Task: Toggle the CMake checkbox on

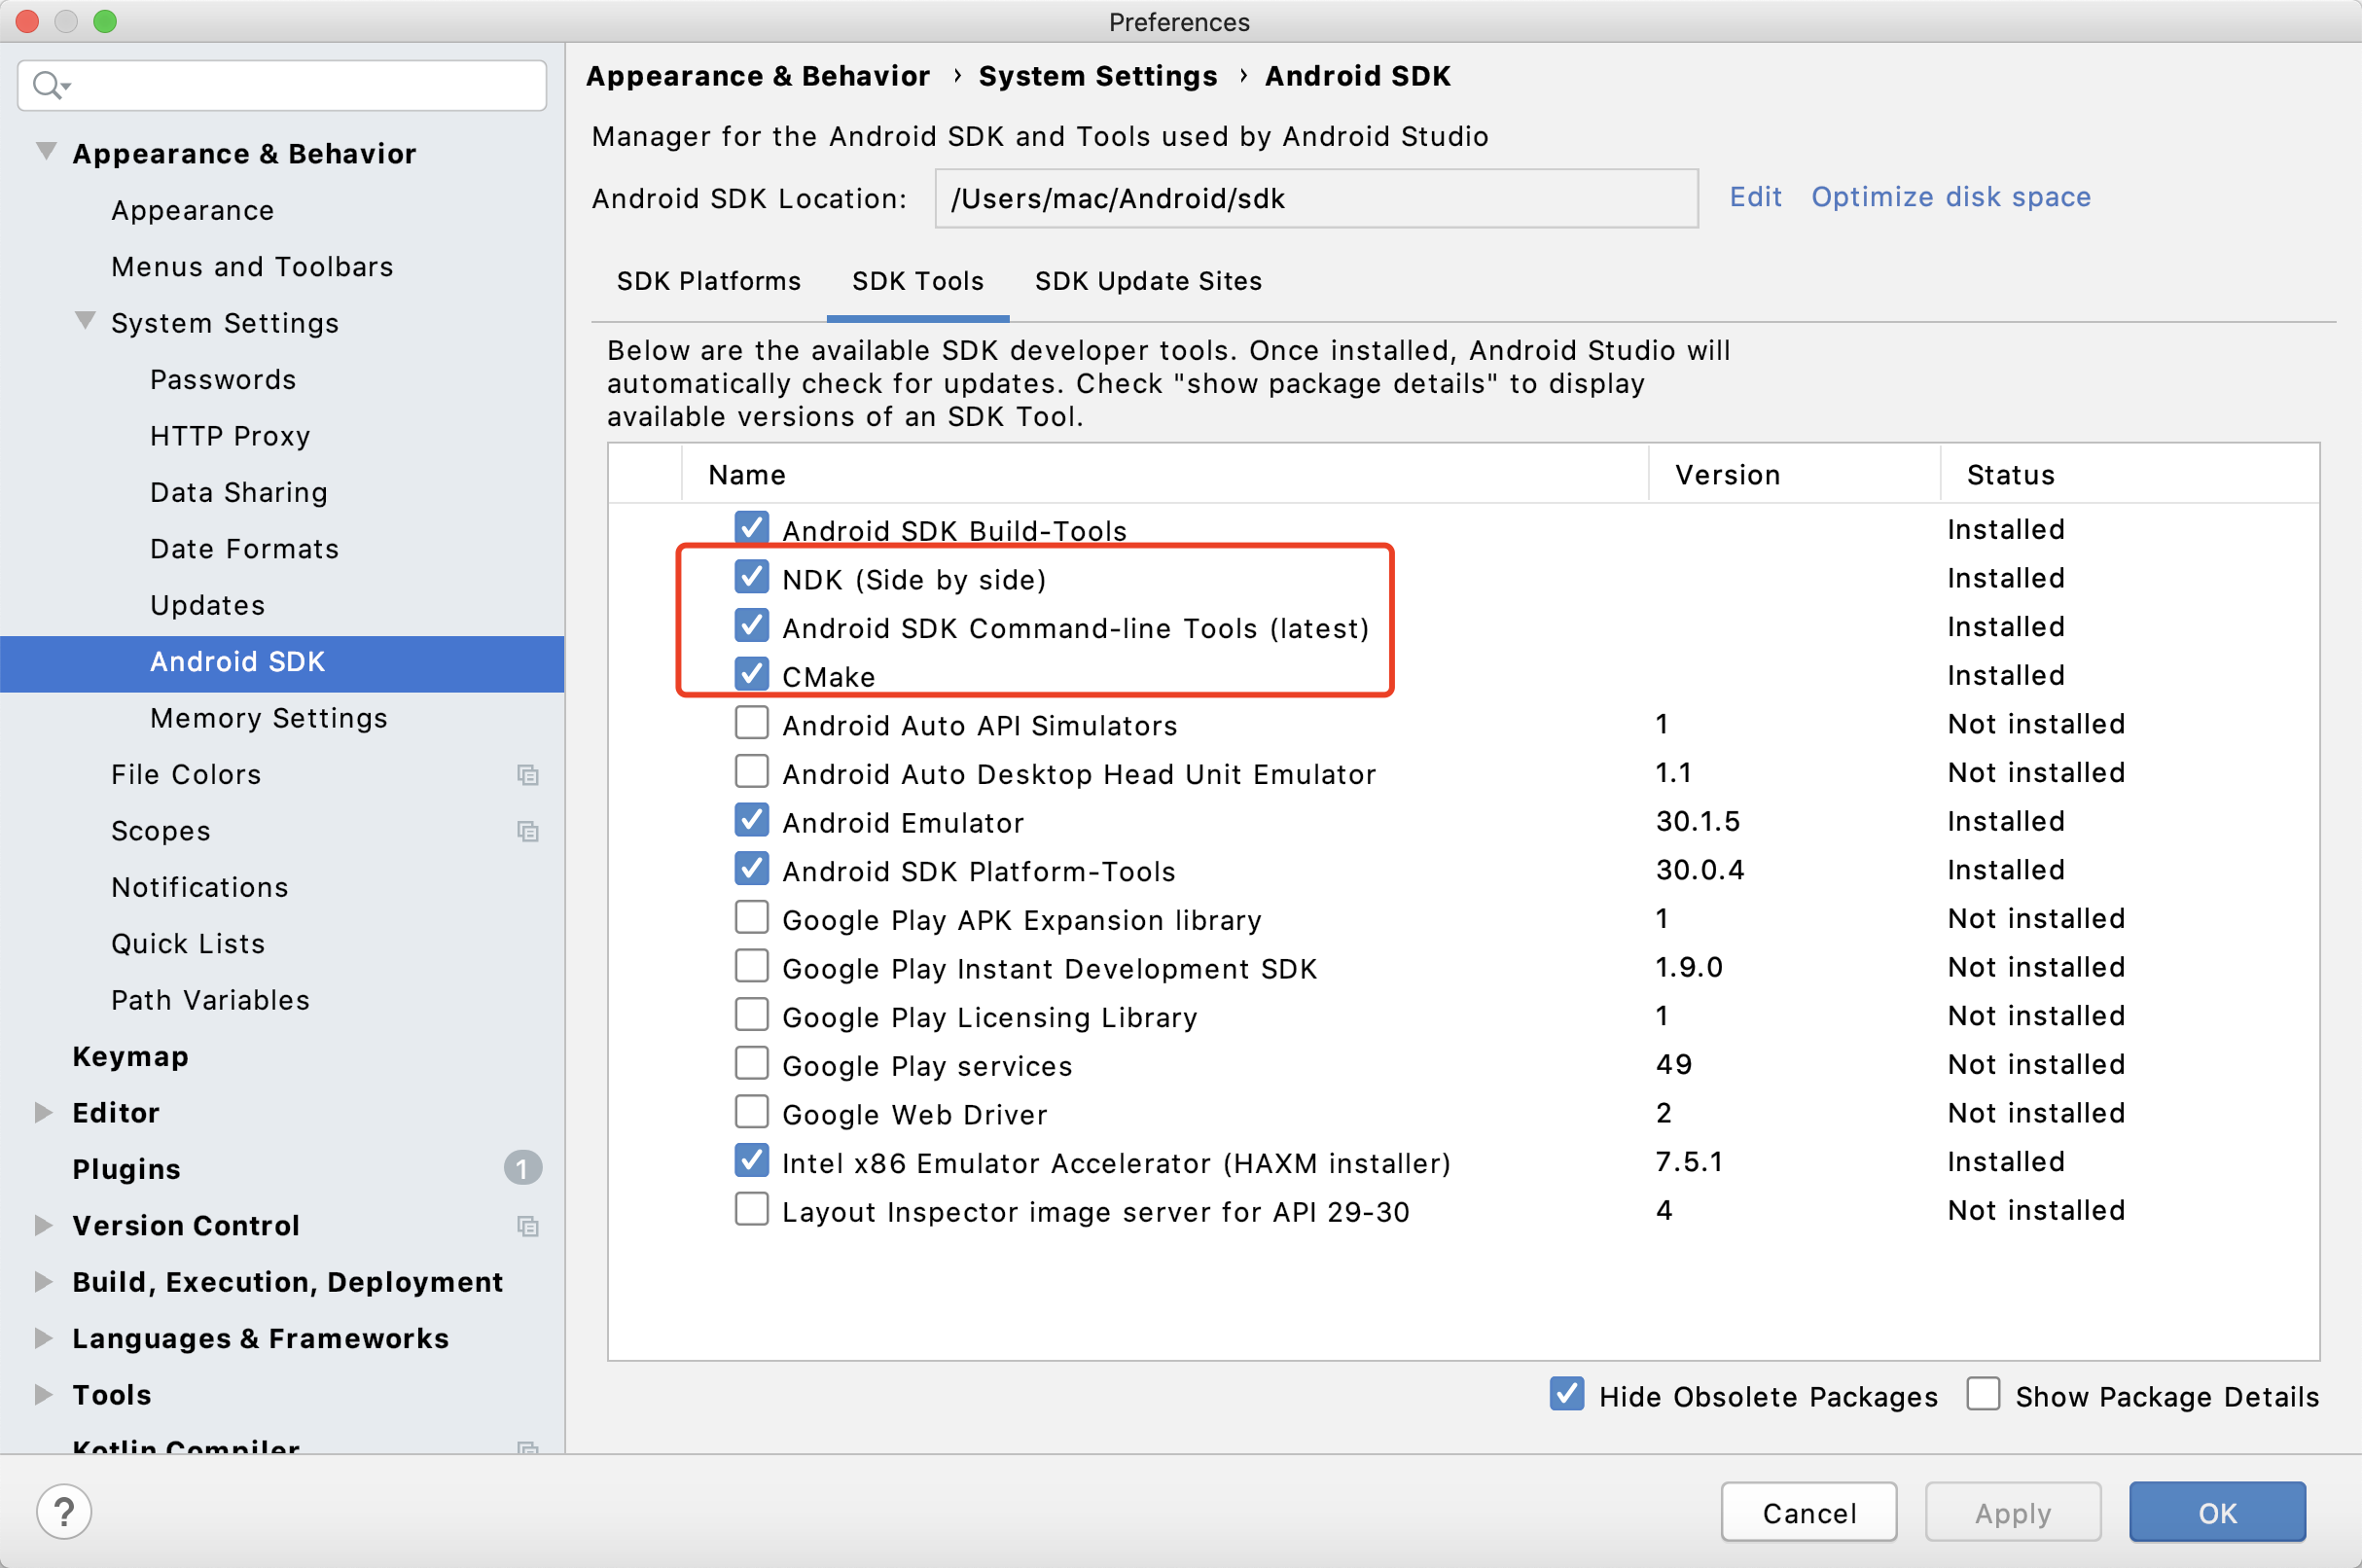Action: point(749,674)
